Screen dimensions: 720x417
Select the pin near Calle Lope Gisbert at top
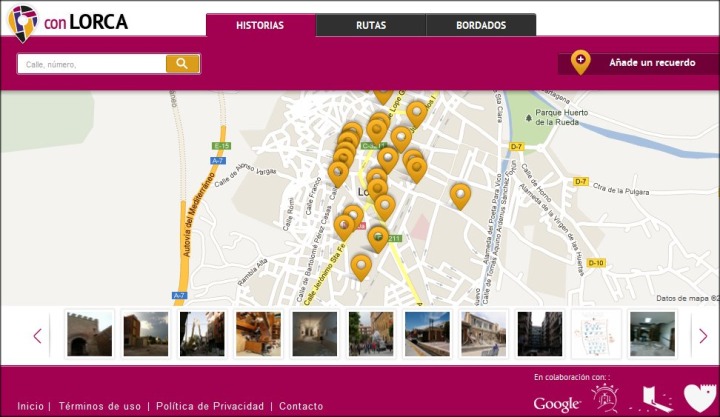tap(383, 96)
